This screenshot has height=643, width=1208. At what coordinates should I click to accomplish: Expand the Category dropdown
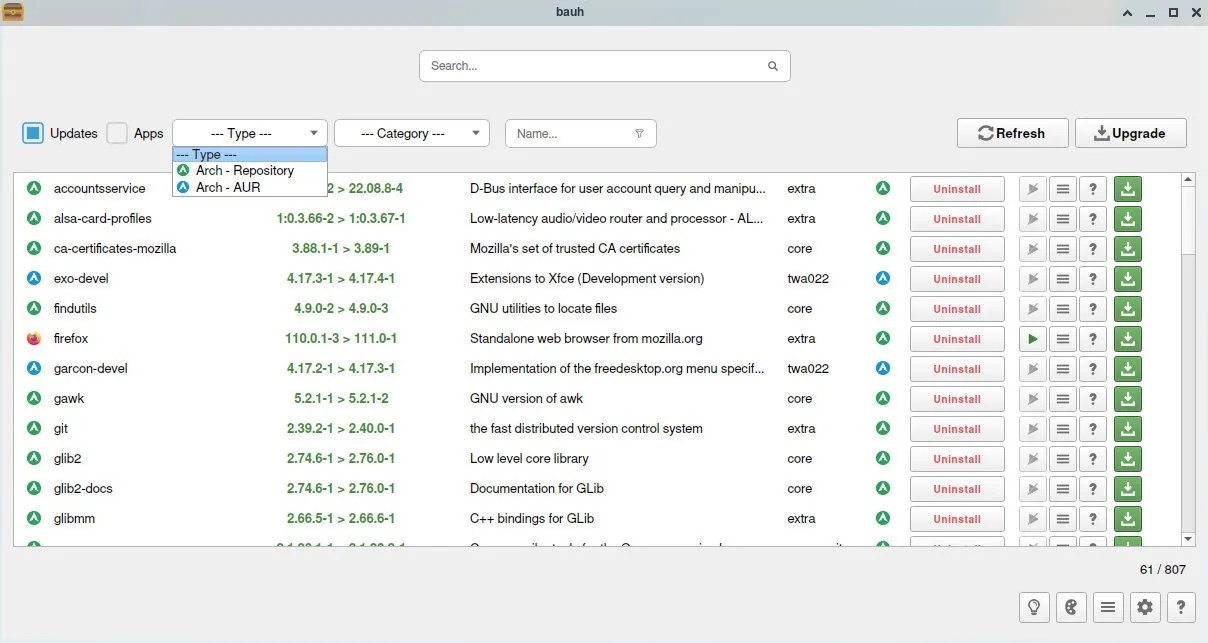point(411,133)
